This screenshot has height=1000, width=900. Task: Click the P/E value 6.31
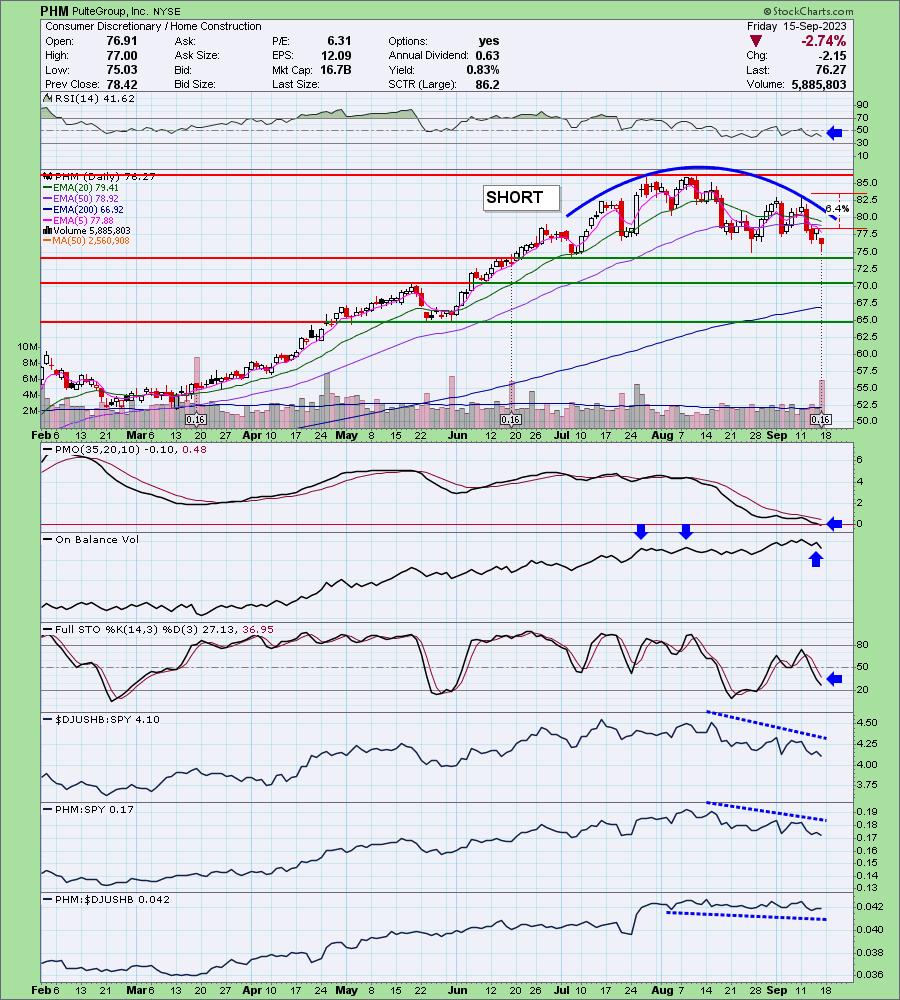[339, 41]
